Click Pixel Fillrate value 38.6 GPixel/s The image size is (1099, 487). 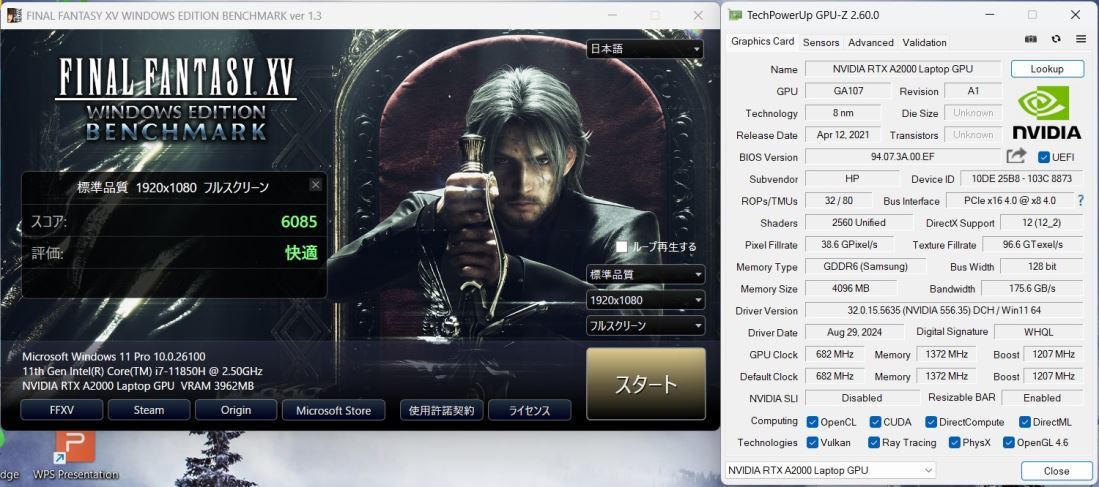click(x=851, y=245)
